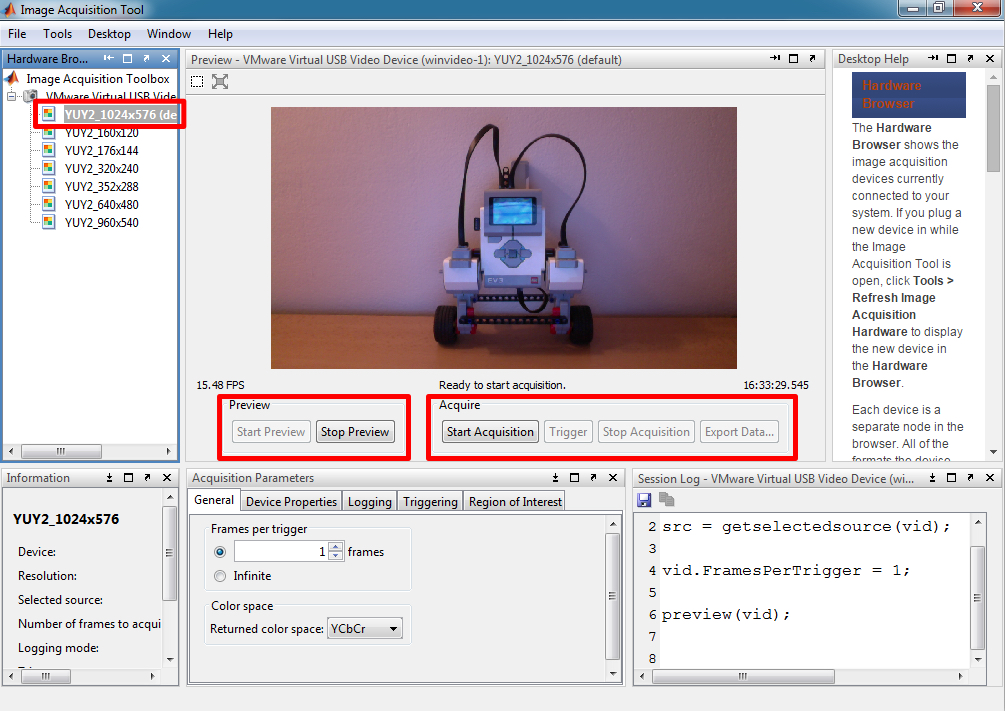The width and height of the screenshot is (1005, 711).
Task: Click scroll down arrow in Information panel
Action: click(x=170, y=660)
